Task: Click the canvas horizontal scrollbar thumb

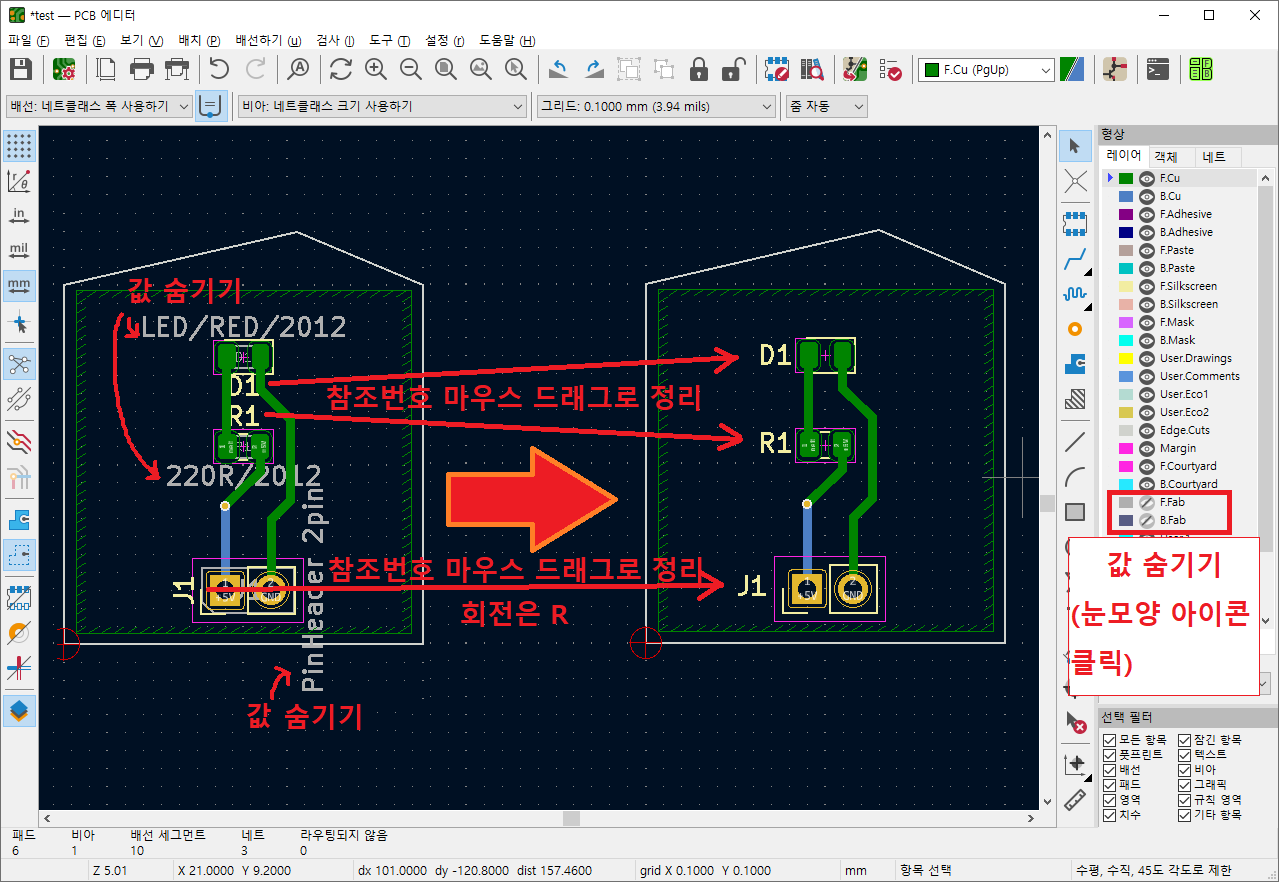Action: pyautogui.click(x=571, y=818)
